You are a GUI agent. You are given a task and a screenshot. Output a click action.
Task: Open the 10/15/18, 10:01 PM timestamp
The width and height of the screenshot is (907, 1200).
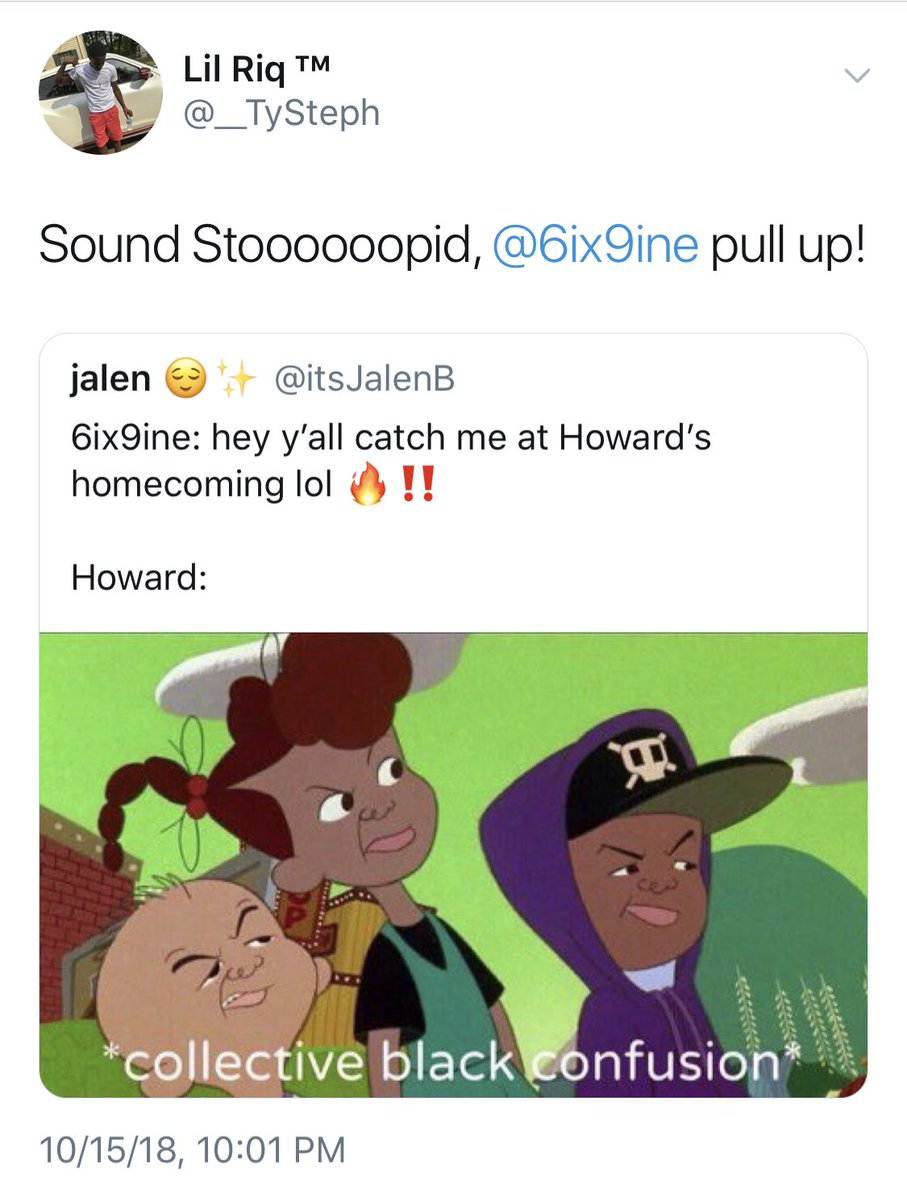[192, 1149]
